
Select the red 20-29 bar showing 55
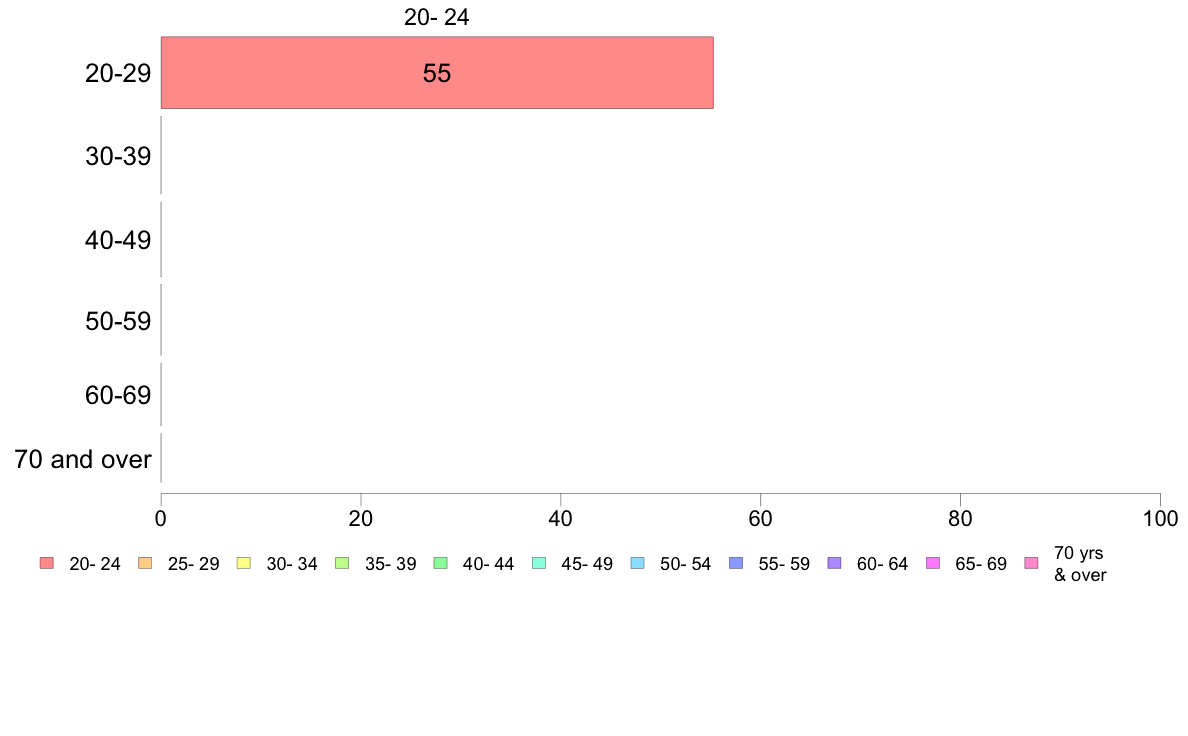coord(437,73)
